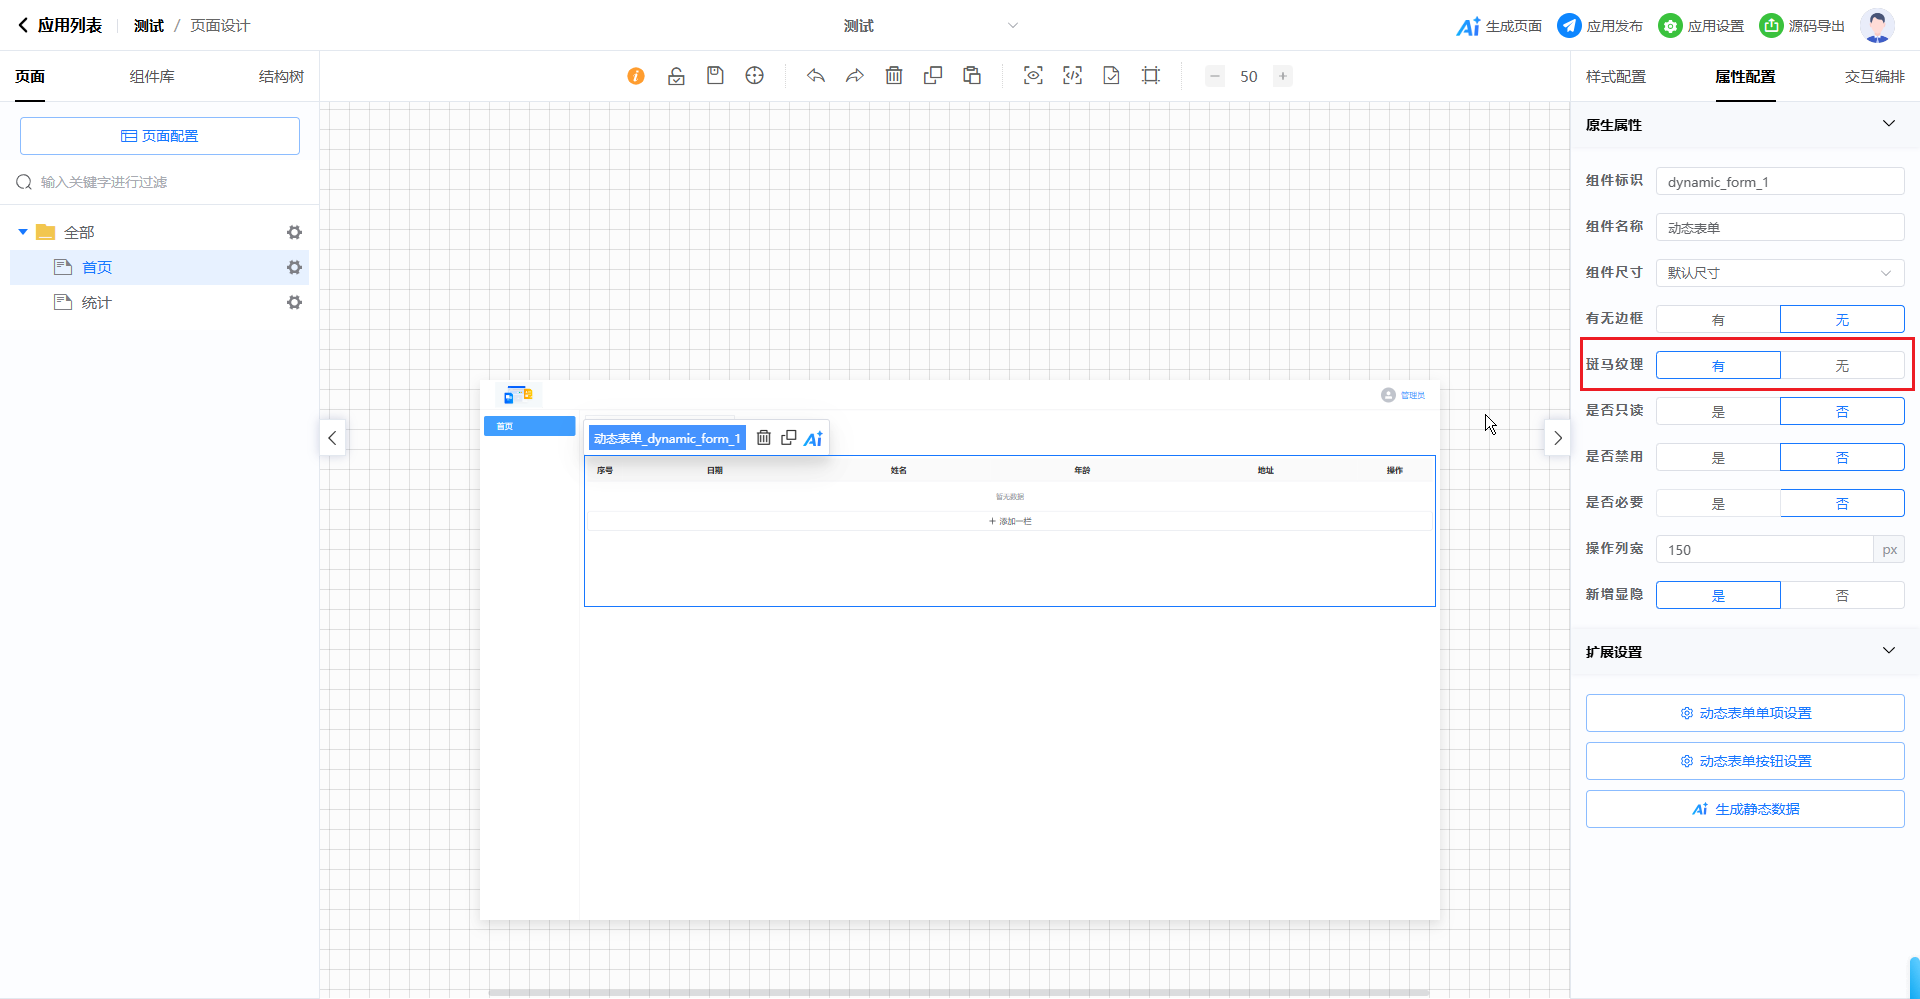Collapse the 全部 folder tree node
Screen dimensions: 1920x999
pos(23,232)
